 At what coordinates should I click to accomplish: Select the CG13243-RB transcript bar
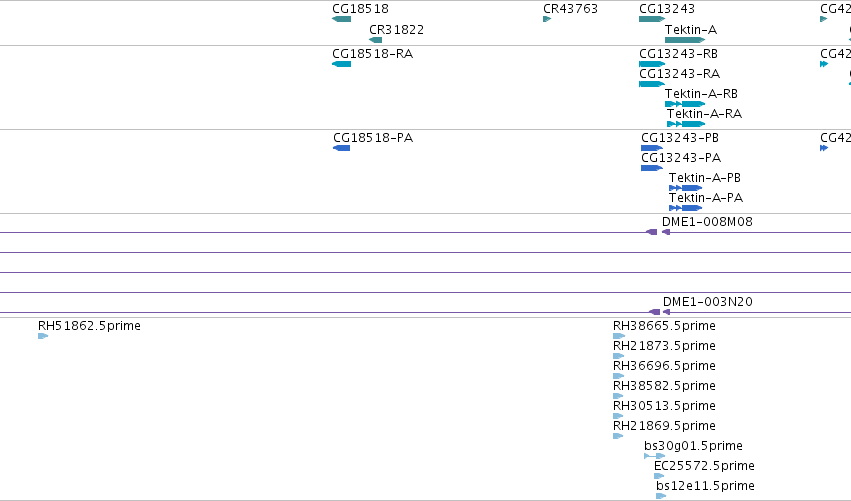pos(652,64)
